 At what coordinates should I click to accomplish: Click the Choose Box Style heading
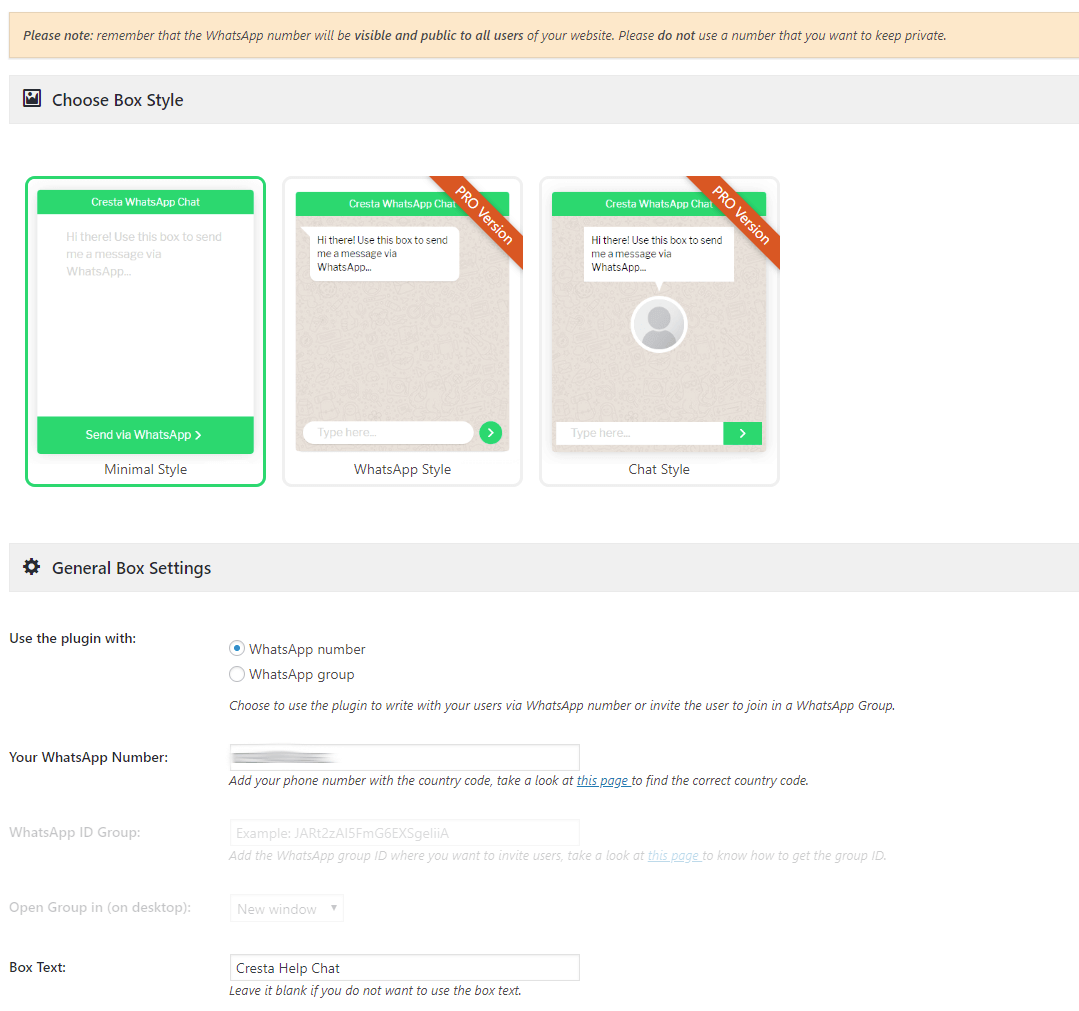(118, 100)
